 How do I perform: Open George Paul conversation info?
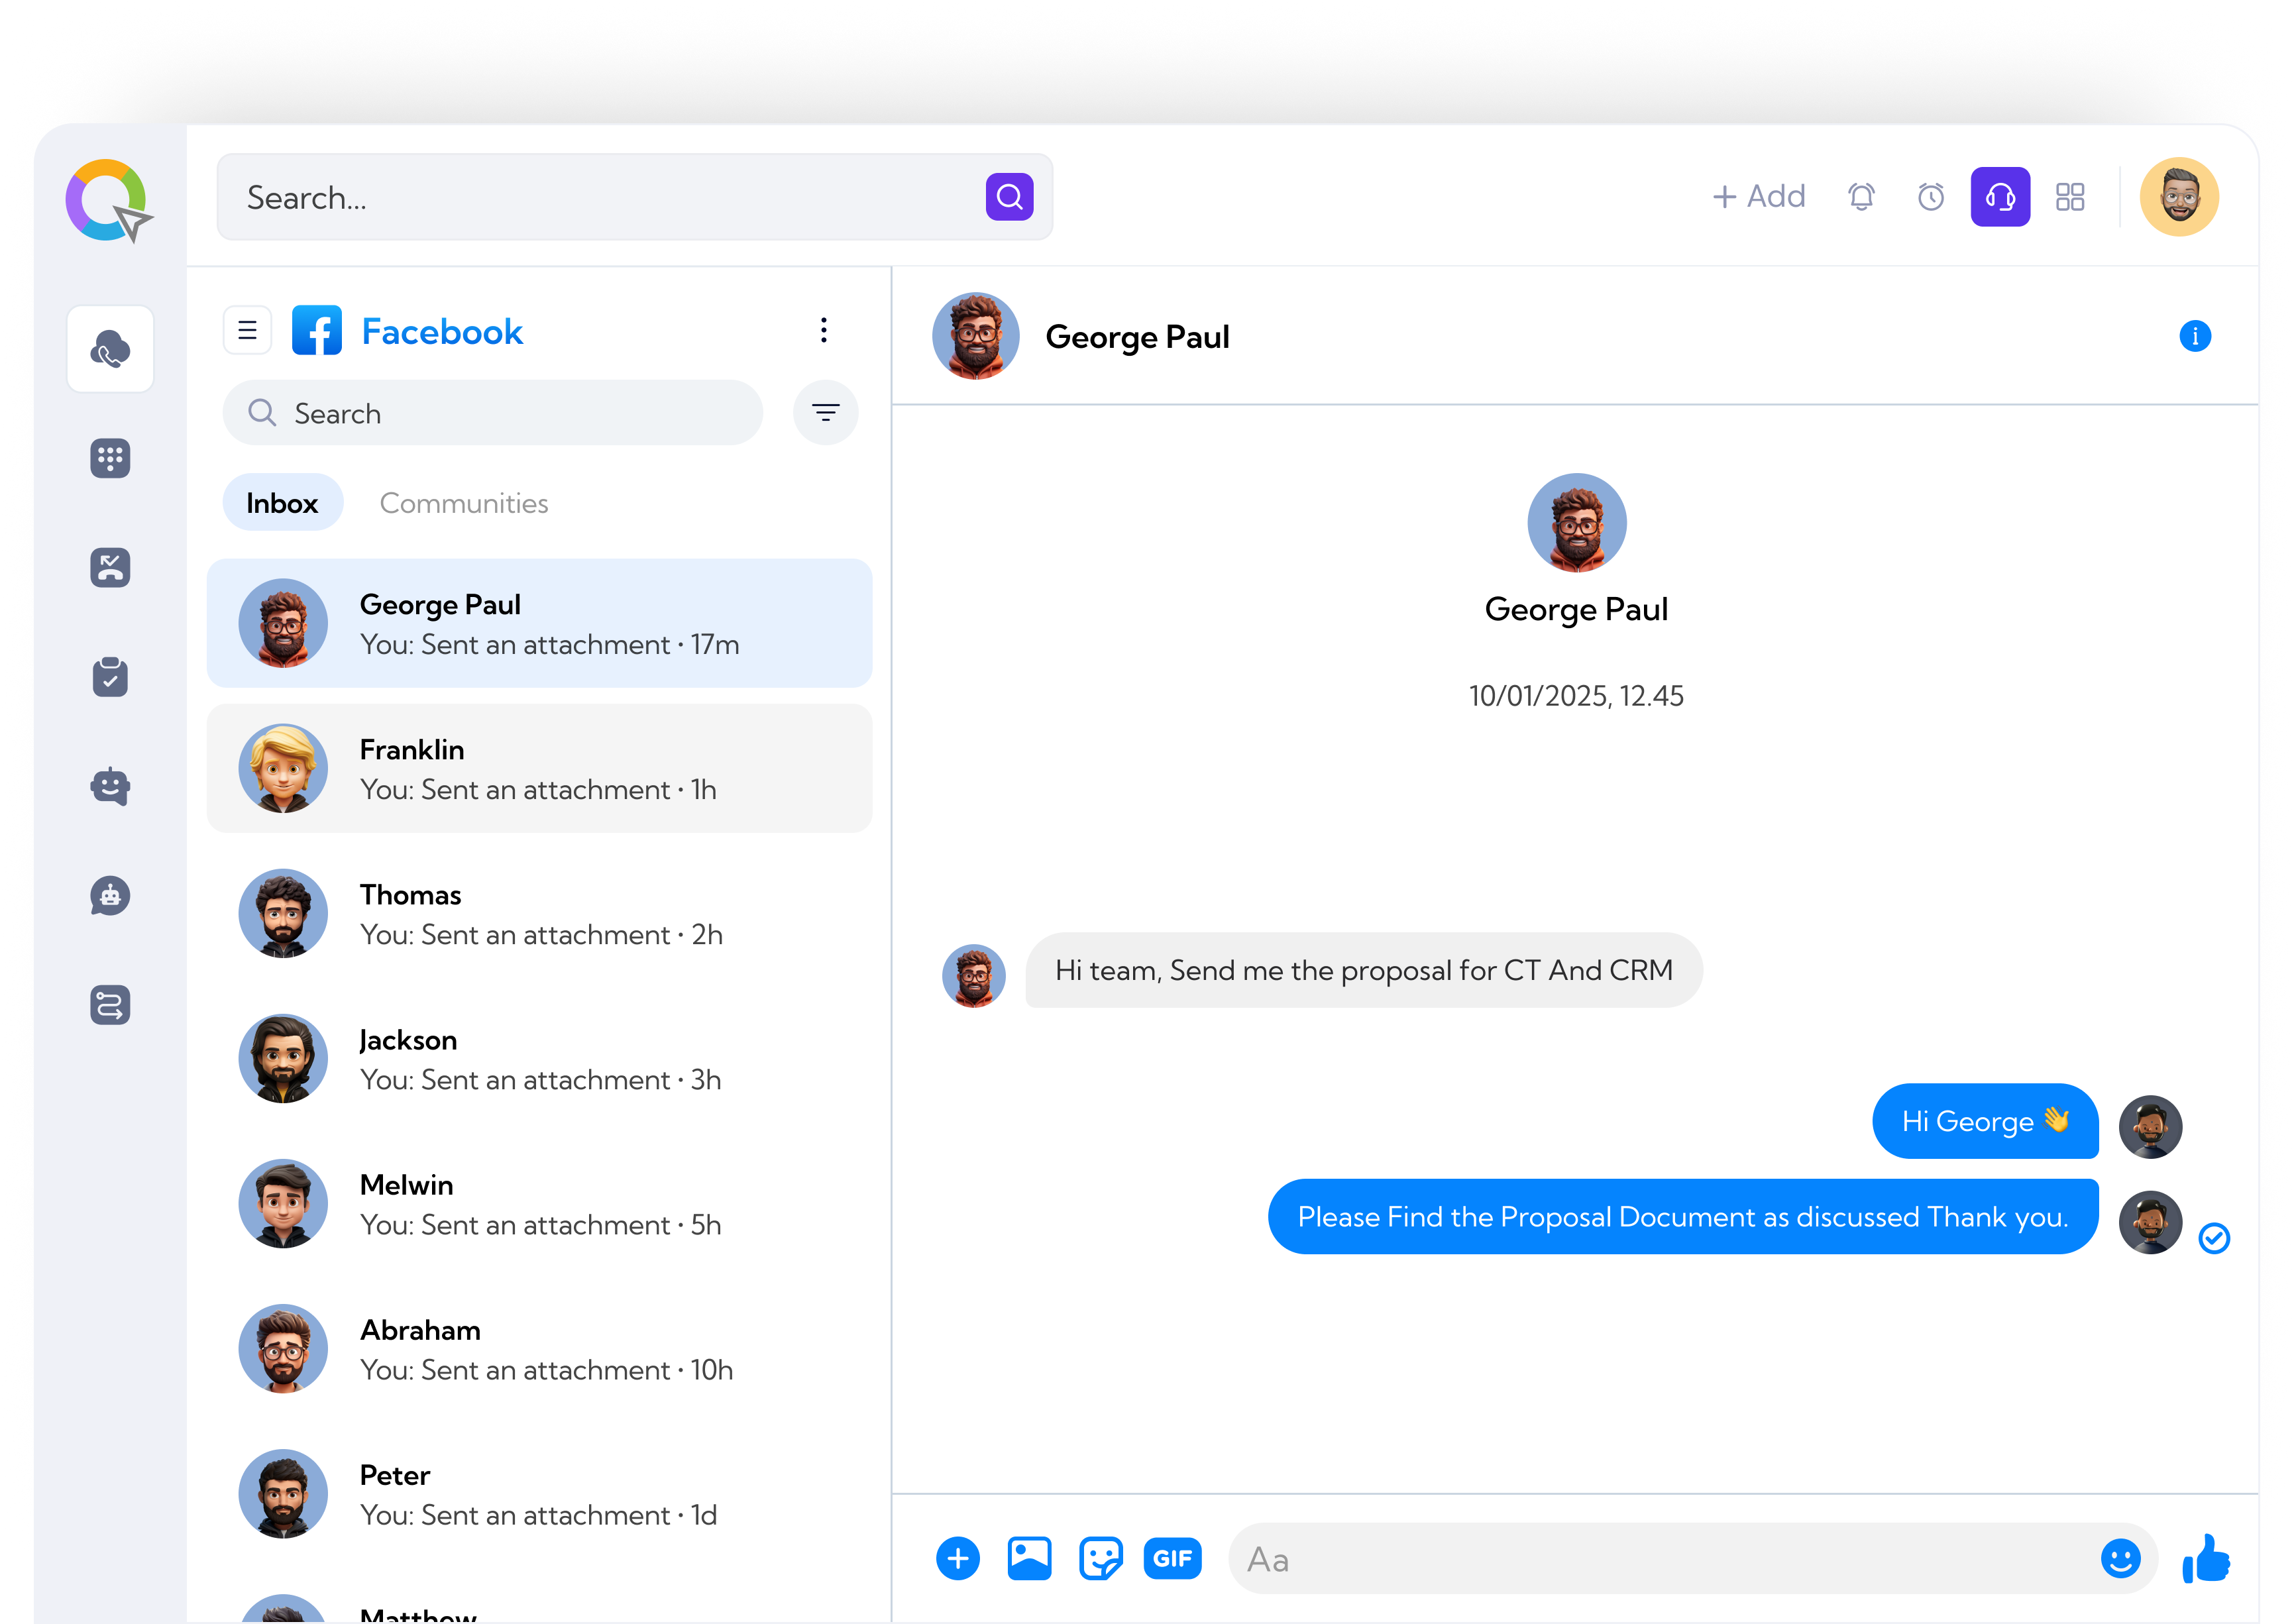click(x=2196, y=336)
